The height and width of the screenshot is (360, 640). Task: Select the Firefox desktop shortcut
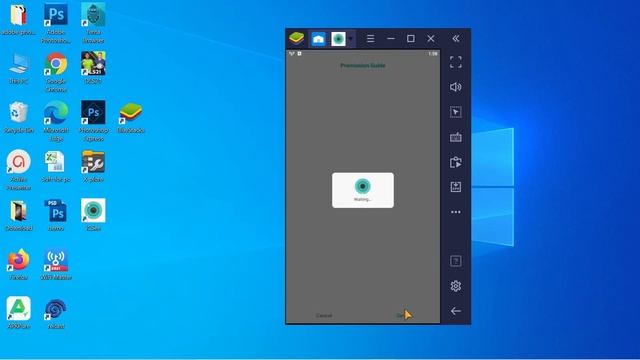click(x=19, y=264)
